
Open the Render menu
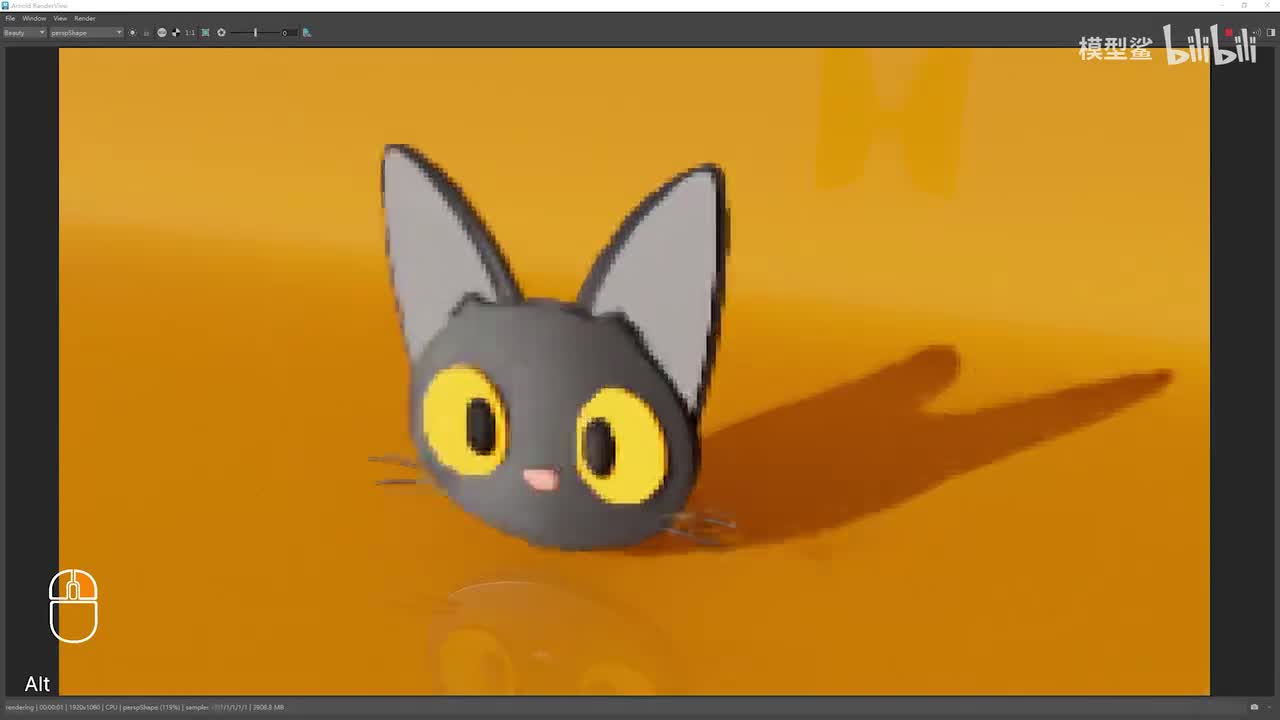pyautogui.click(x=85, y=18)
